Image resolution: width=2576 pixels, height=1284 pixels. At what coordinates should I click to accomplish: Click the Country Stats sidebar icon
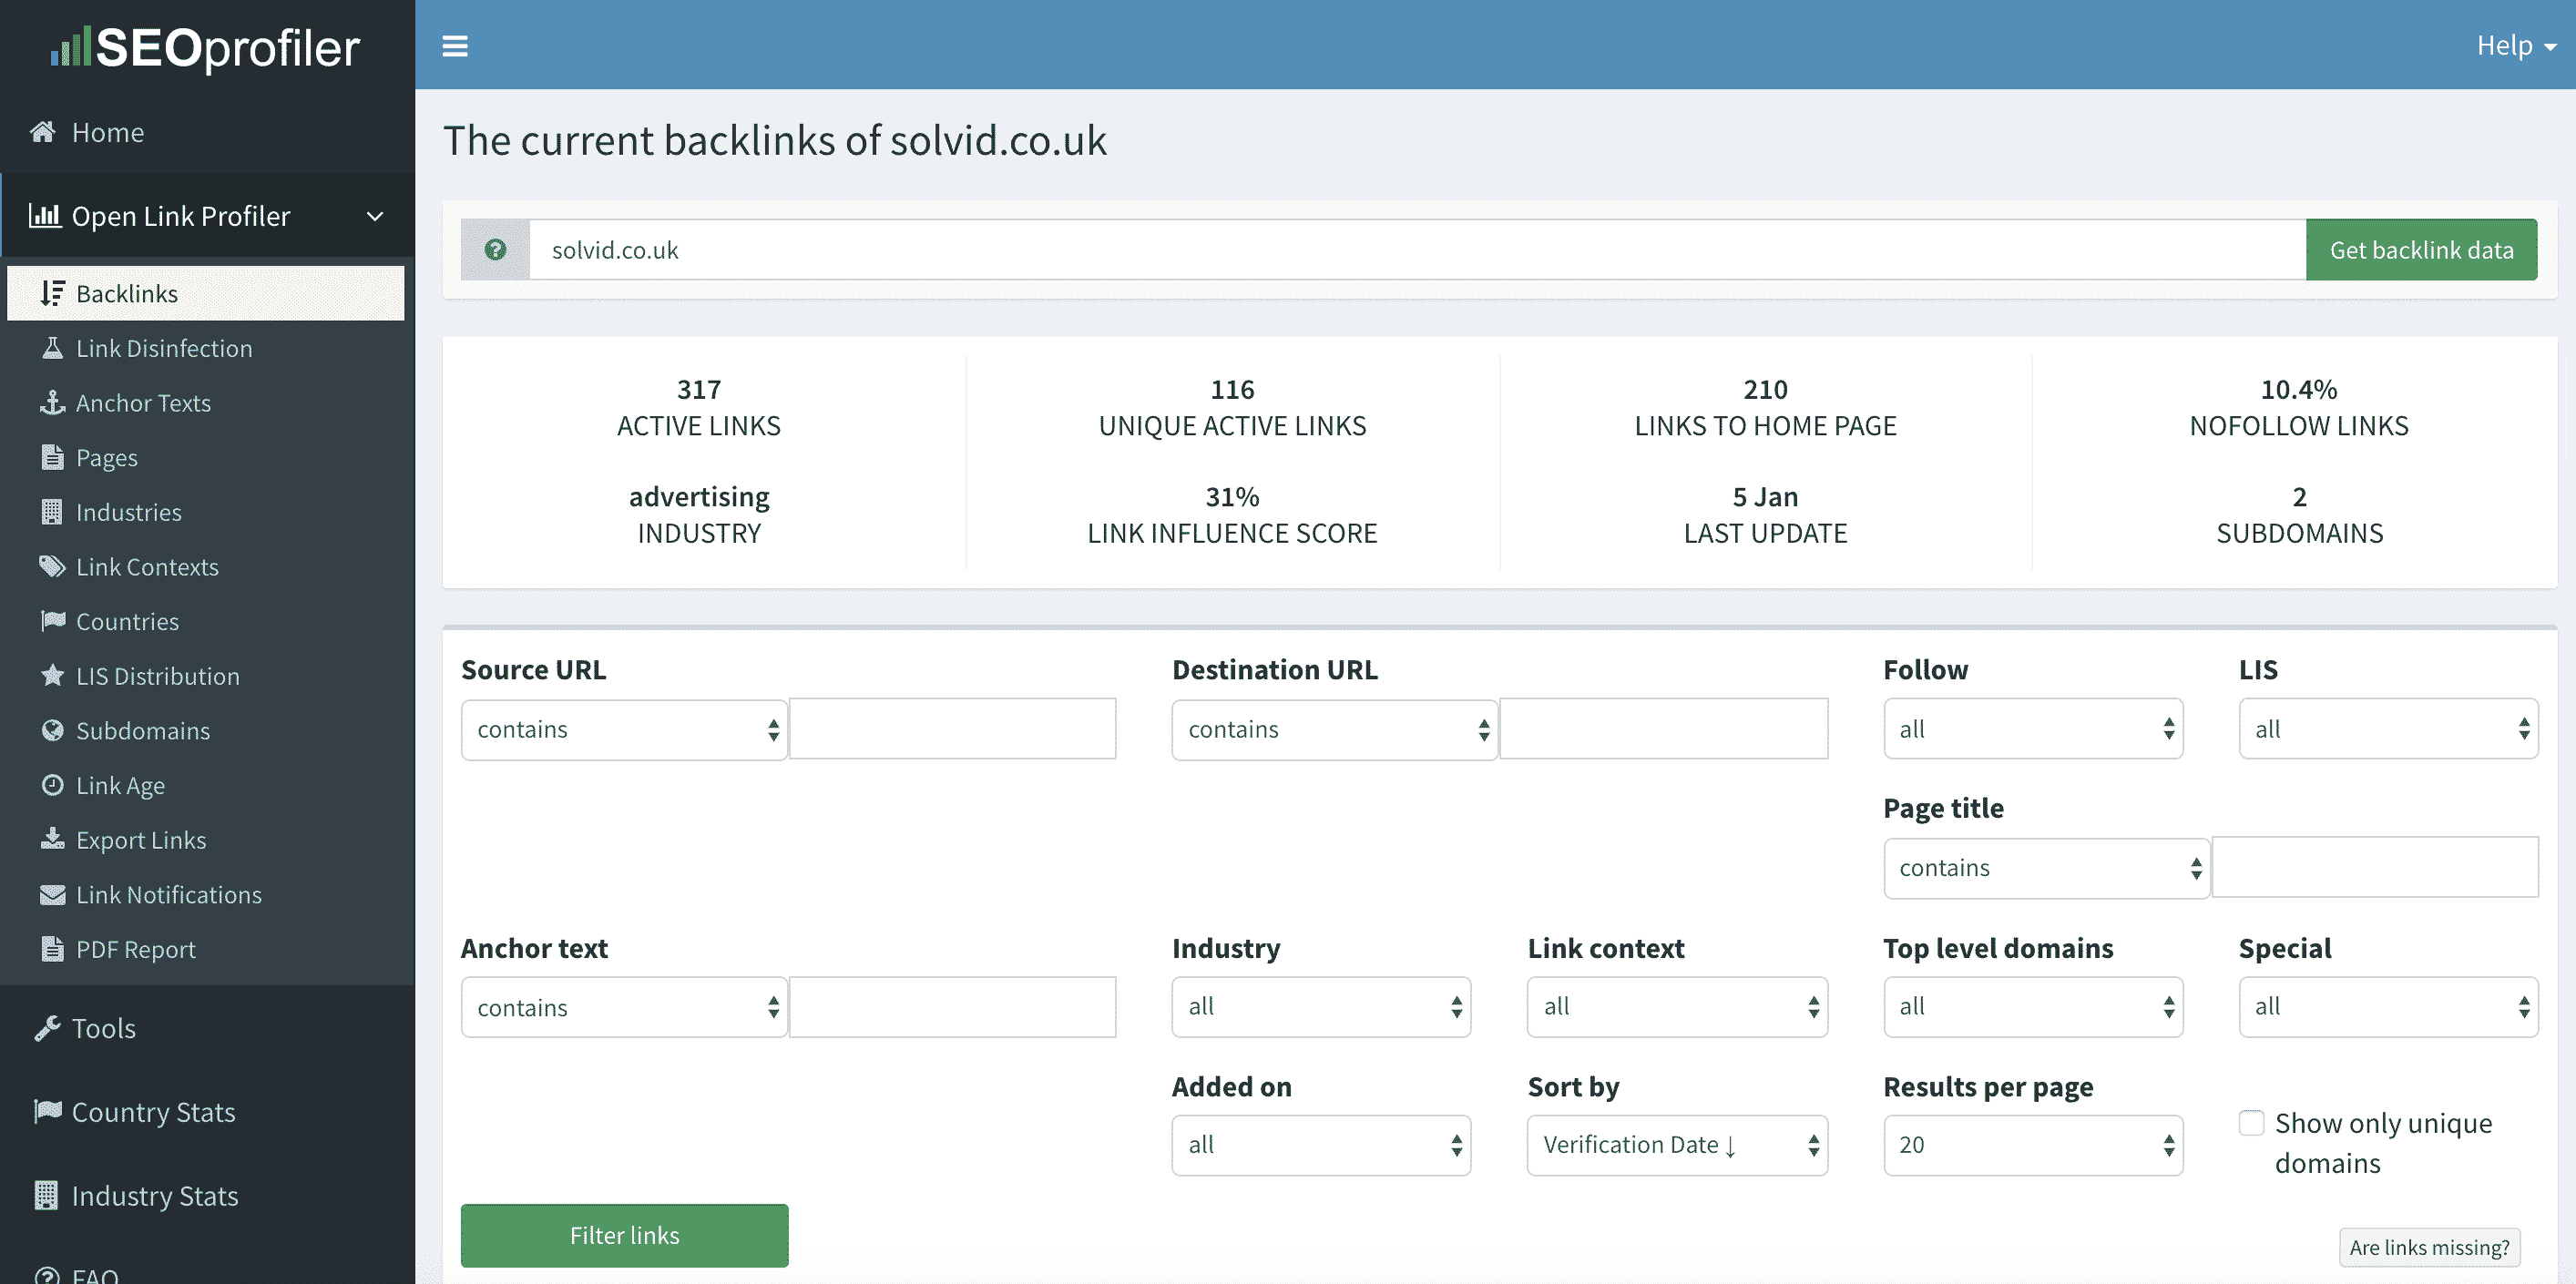click(45, 1112)
